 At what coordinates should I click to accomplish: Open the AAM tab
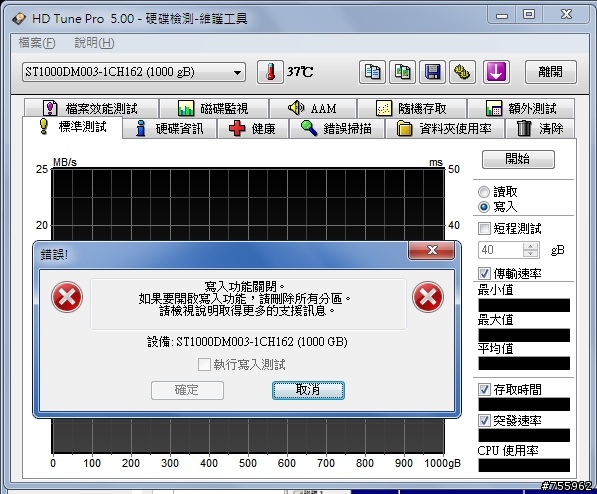[313, 109]
